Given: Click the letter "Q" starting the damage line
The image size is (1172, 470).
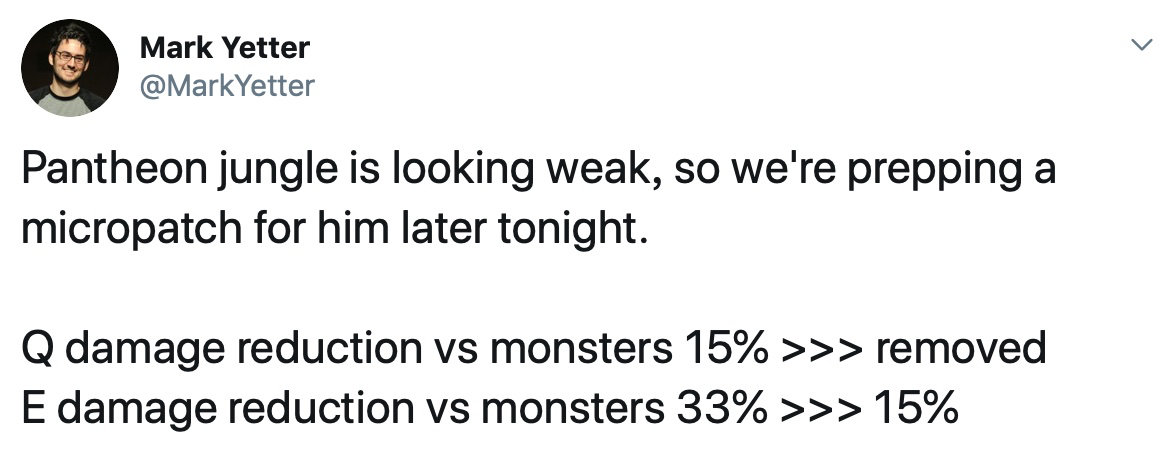Looking at the screenshot, I should pos(37,349).
